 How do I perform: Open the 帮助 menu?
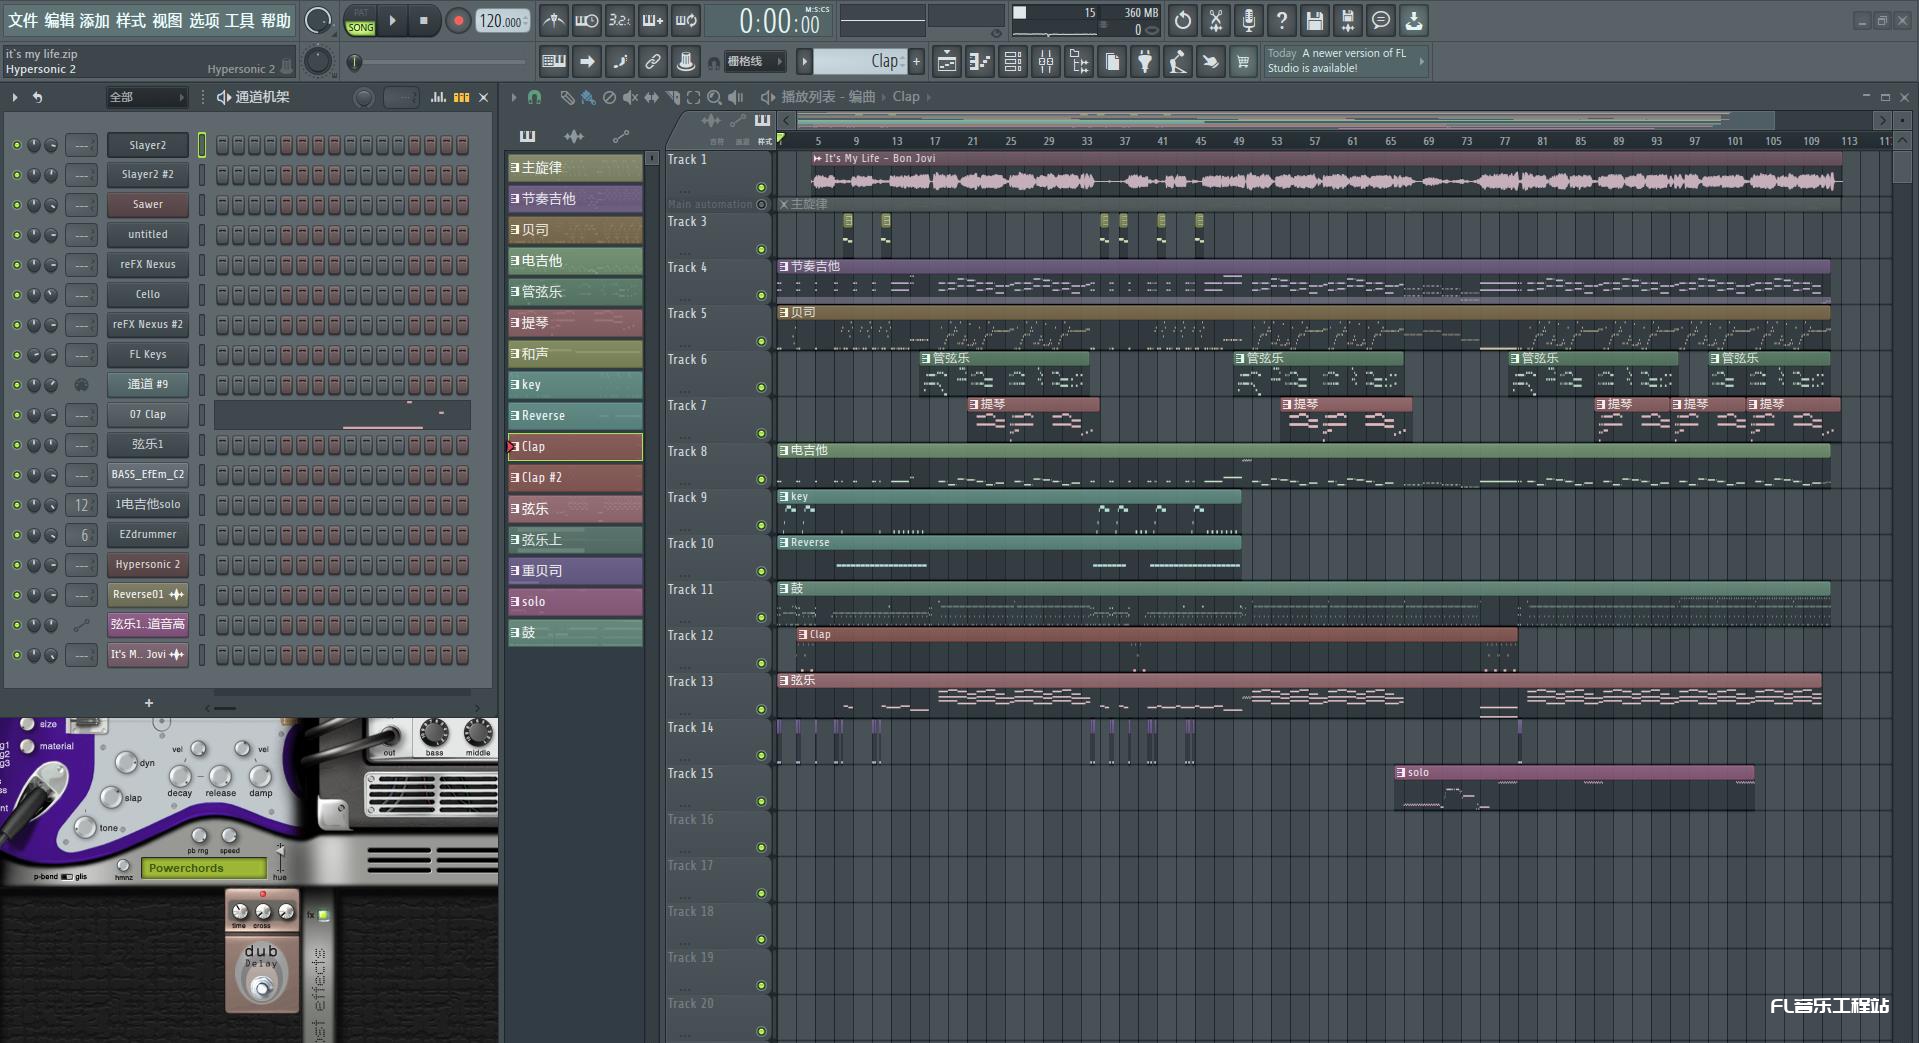[x=276, y=20]
